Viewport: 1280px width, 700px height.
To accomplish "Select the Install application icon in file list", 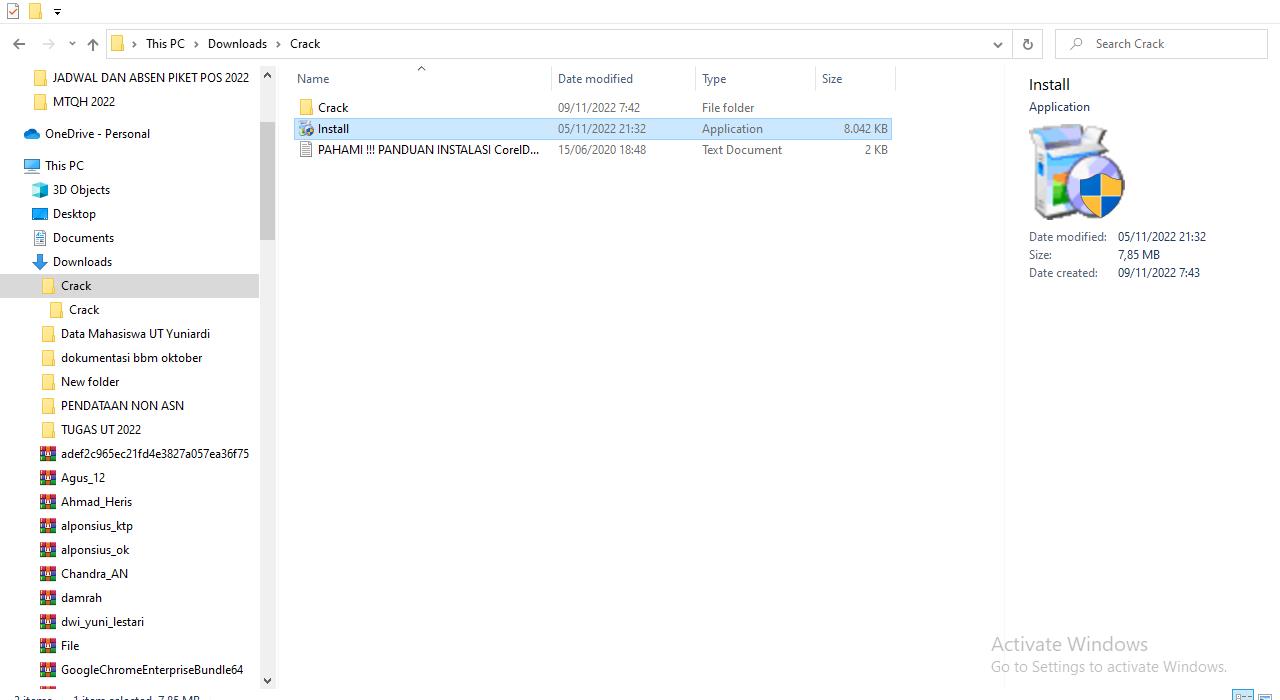I will tap(307, 129).
